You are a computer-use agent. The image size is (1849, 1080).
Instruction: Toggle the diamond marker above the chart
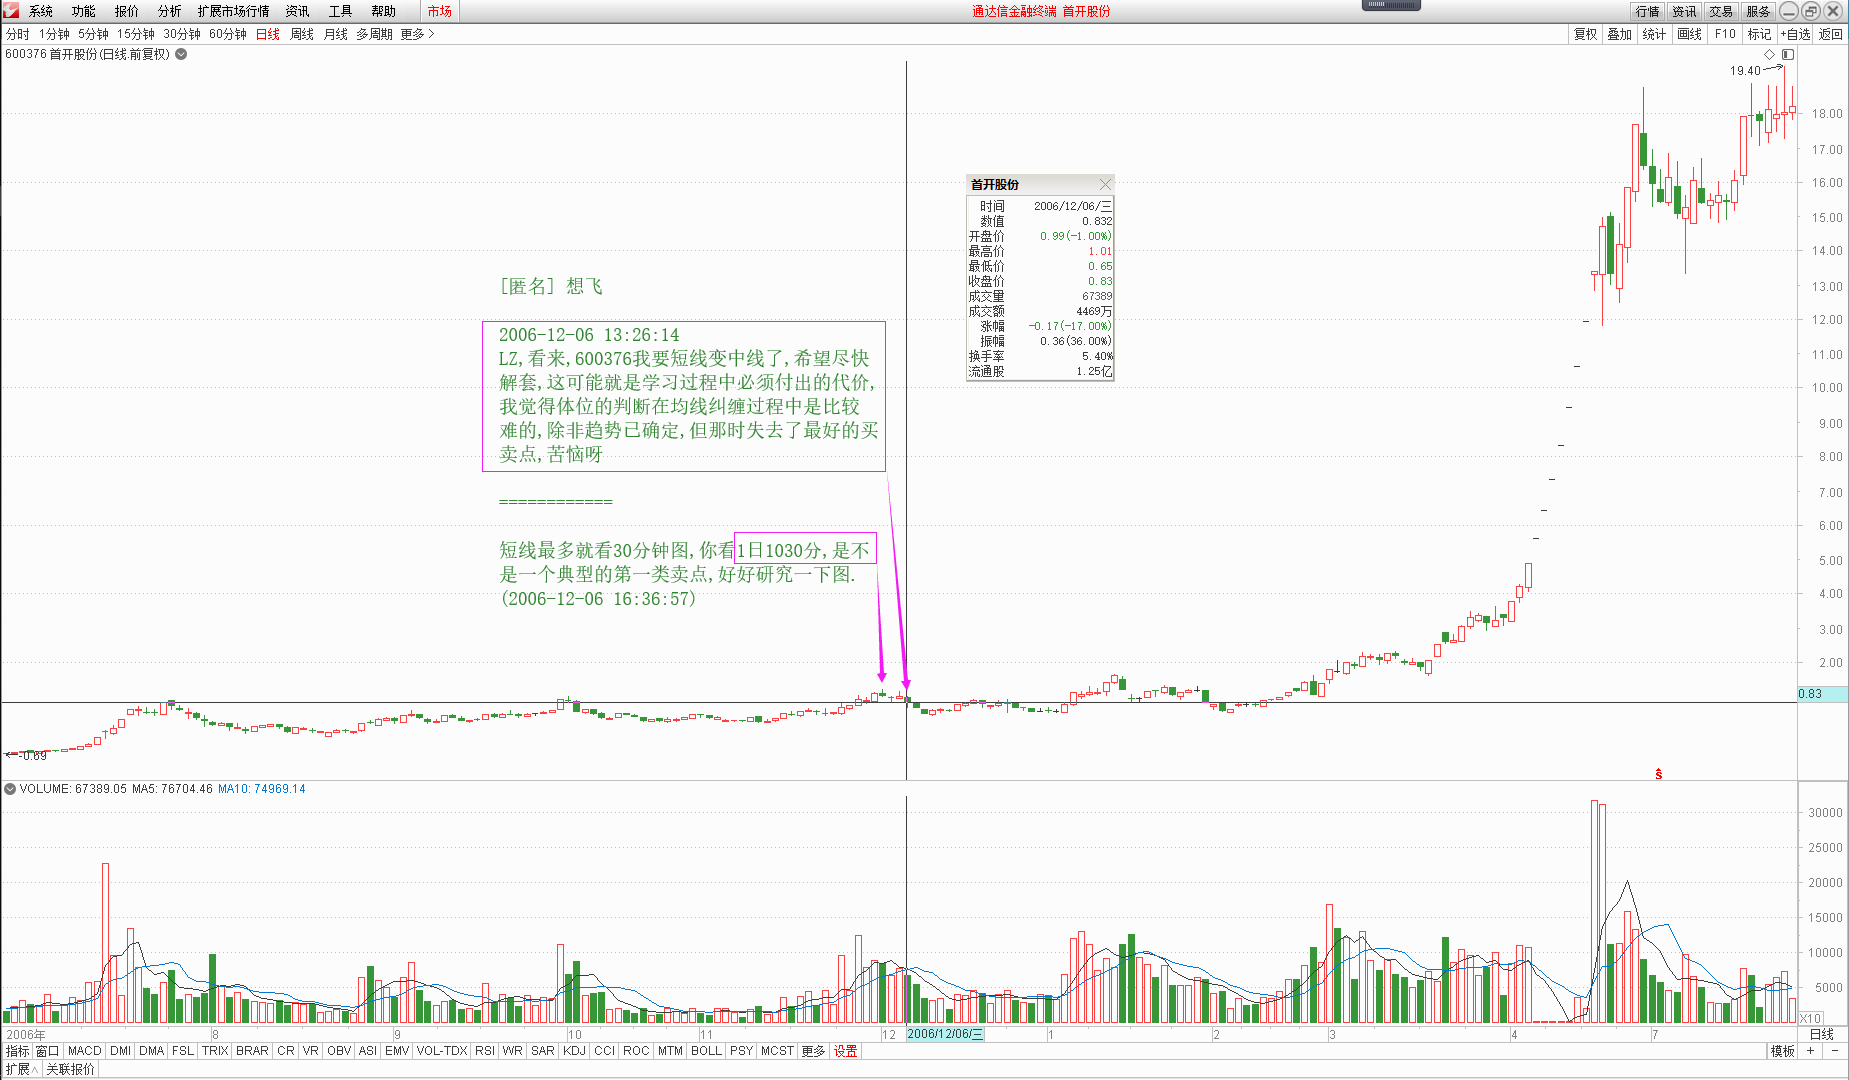coord(1771,55)
